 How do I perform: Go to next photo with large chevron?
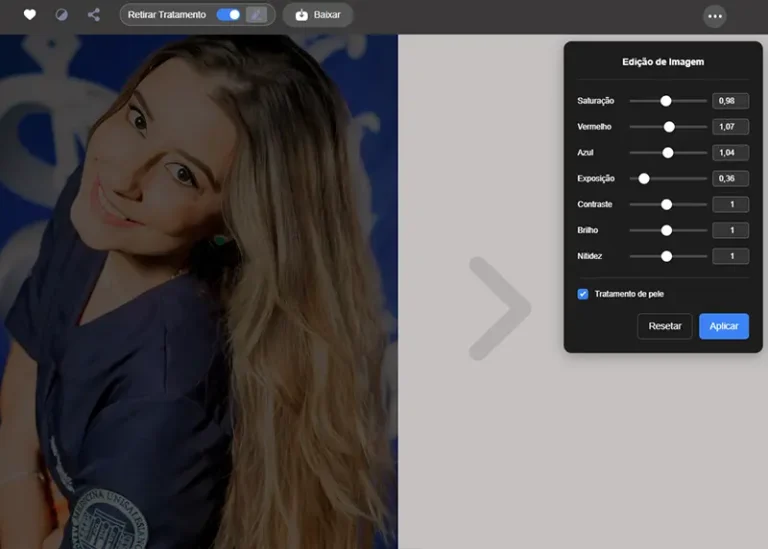pyautogui.click(x=498, y=308)
